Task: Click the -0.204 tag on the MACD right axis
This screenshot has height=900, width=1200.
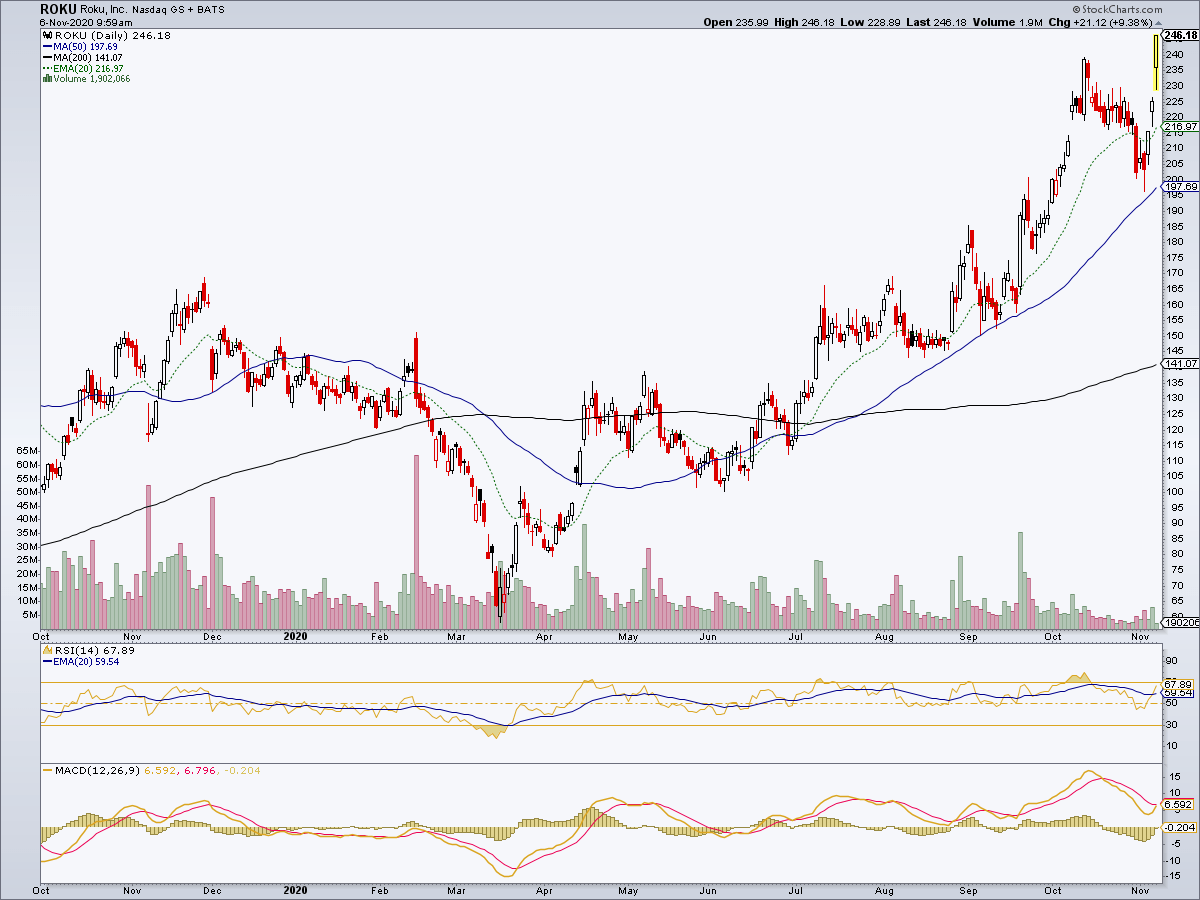Action: click(1177, 827)
